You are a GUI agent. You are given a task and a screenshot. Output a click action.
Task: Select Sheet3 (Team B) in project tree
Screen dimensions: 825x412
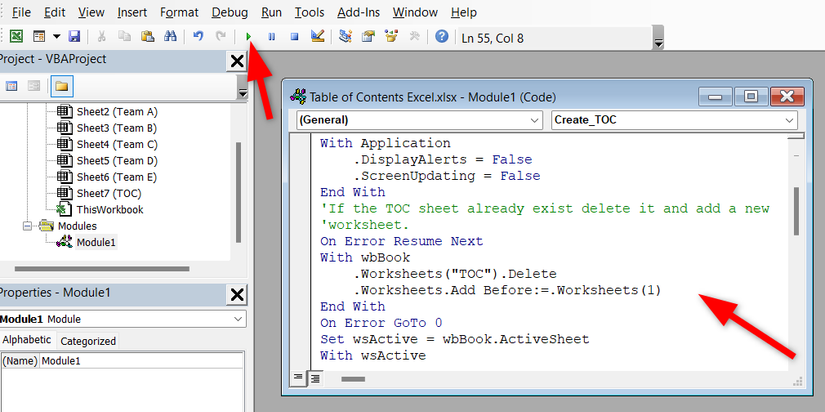pos(117,128)
